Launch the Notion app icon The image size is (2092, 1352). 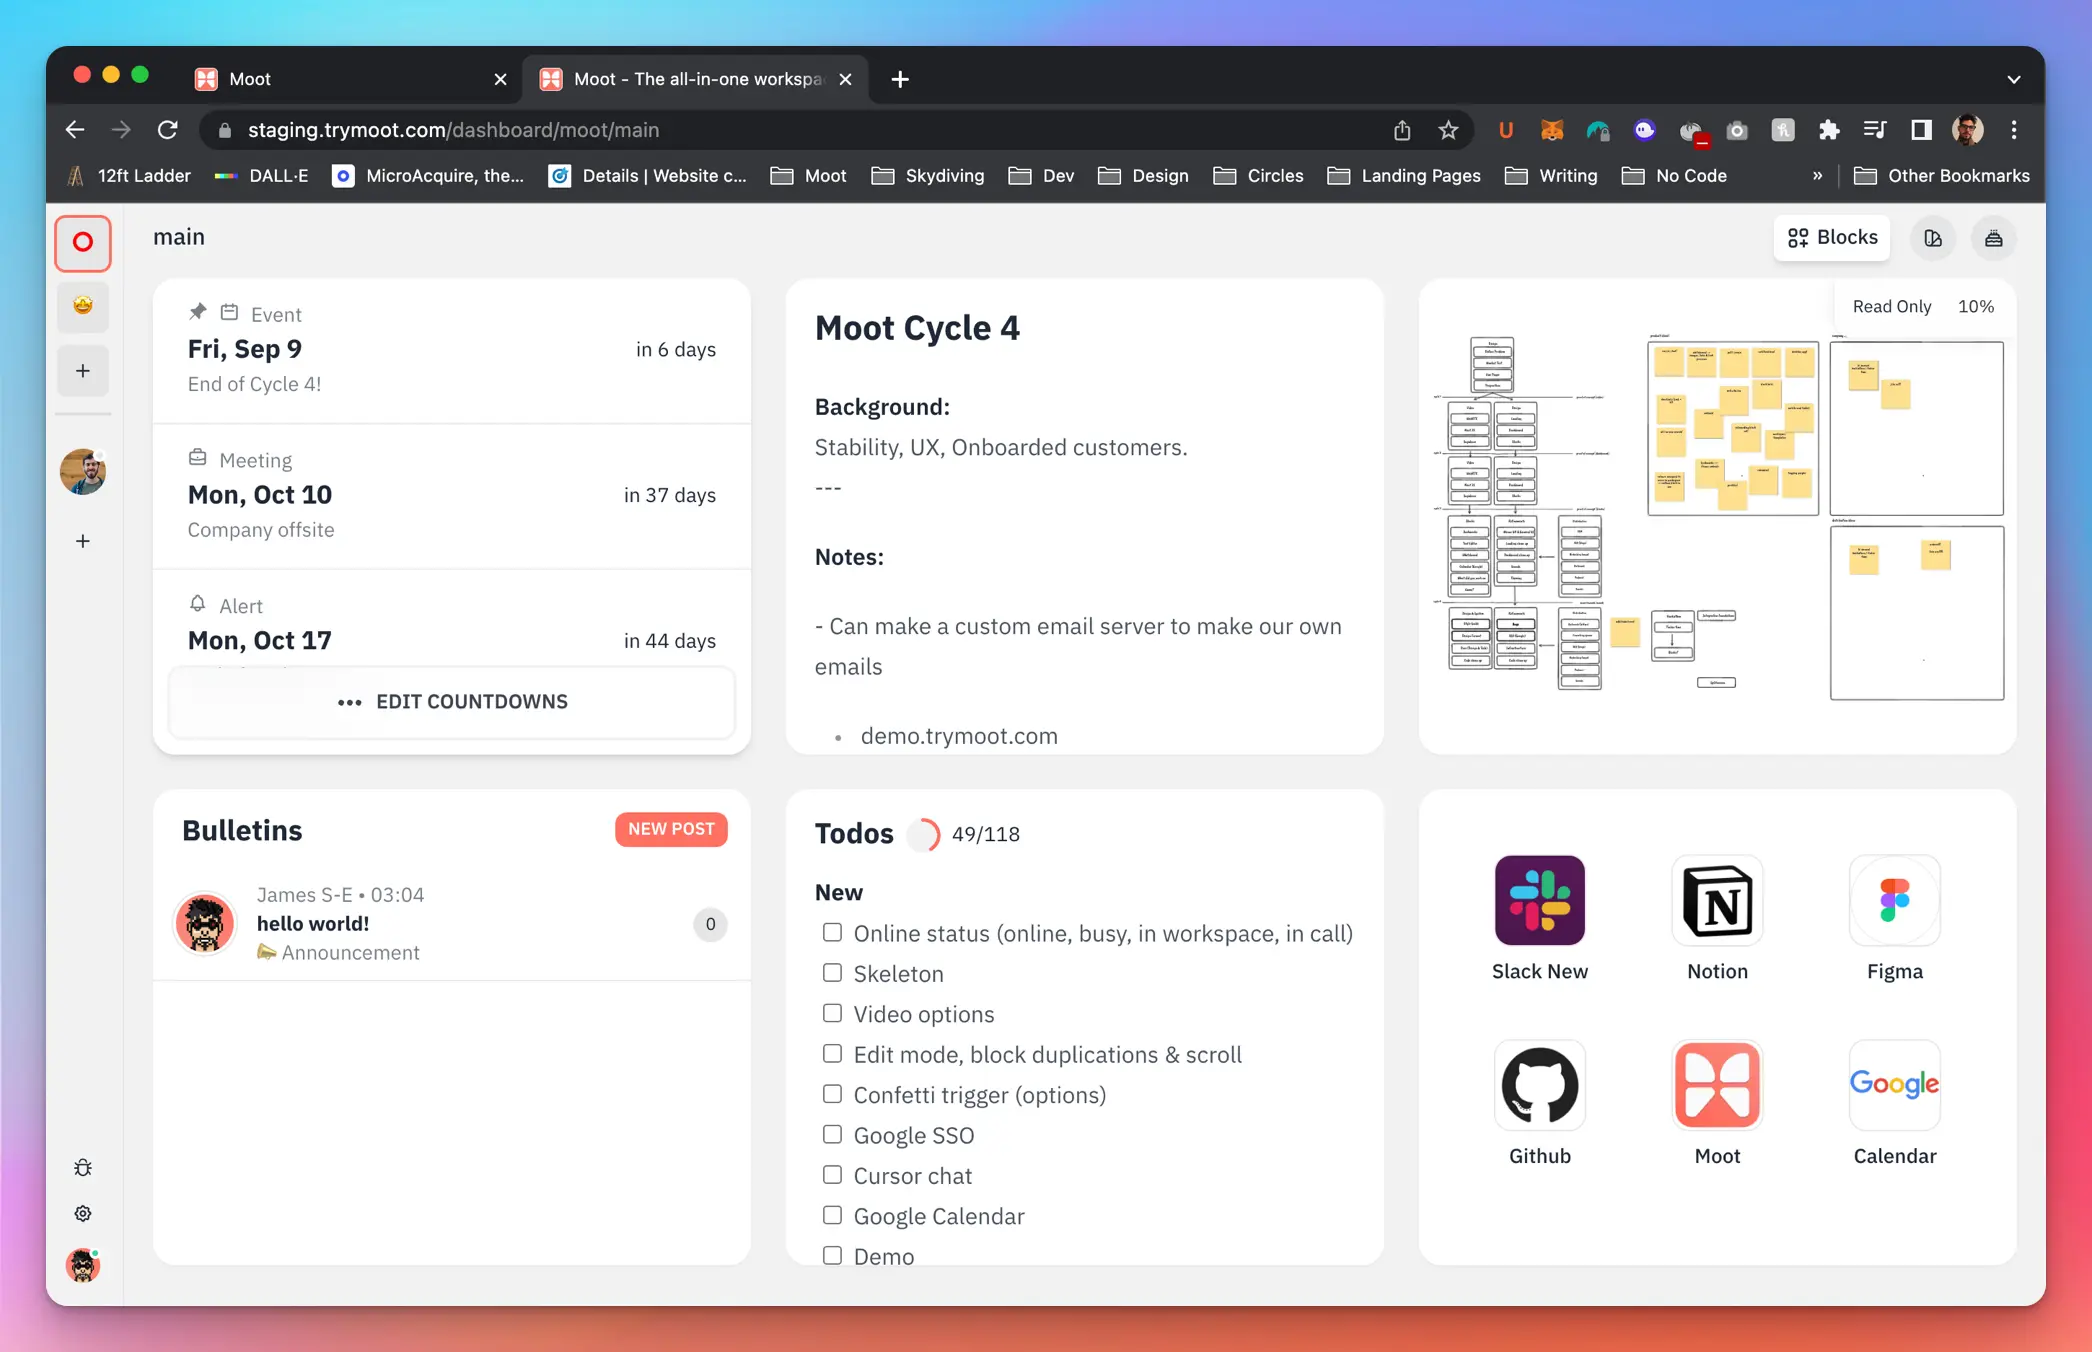point(1717,900)
